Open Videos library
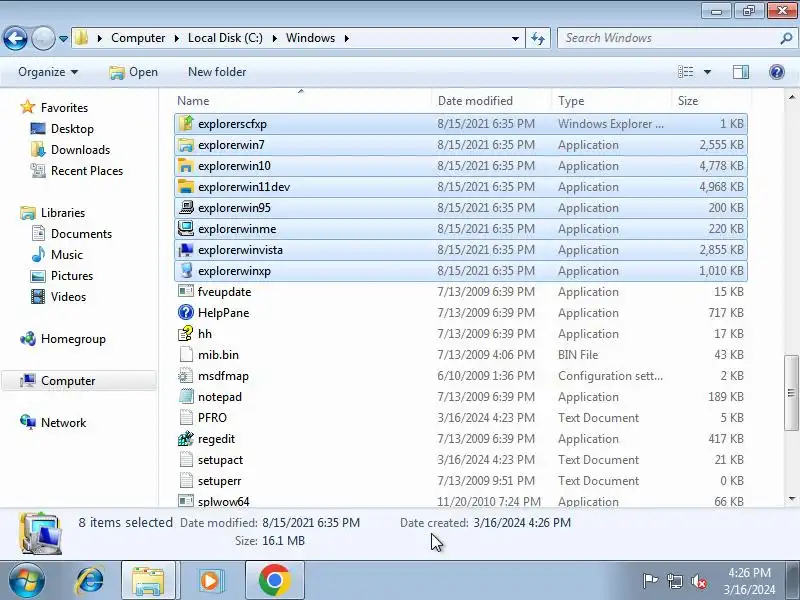This screenshot has height=600, width=800. pos(68,296)
